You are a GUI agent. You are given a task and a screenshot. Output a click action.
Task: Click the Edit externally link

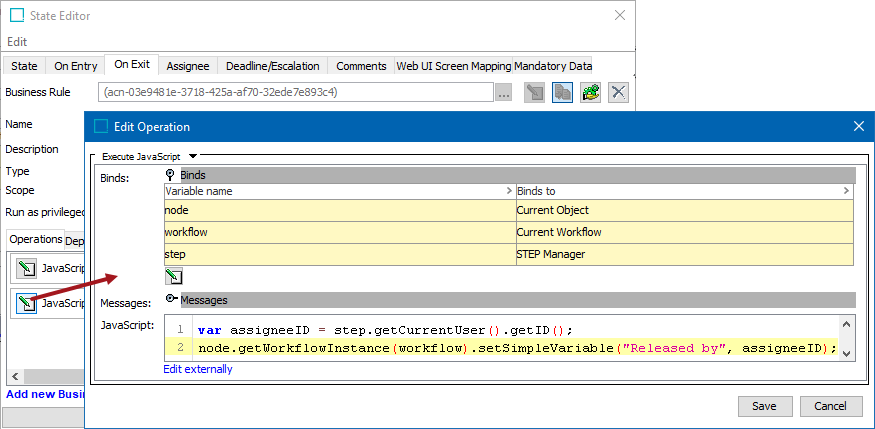click(198, 369)
